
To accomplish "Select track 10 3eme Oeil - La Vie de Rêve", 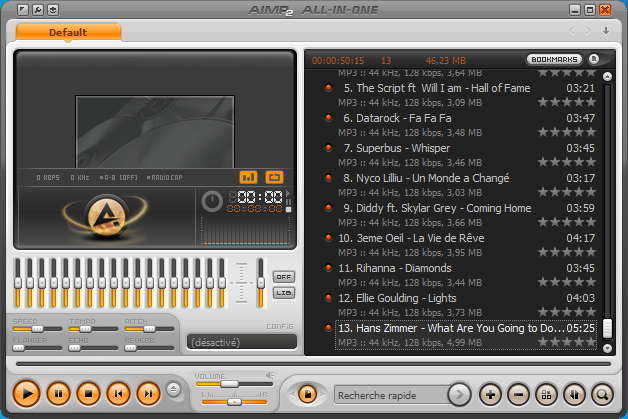I will tap(465, 245).
